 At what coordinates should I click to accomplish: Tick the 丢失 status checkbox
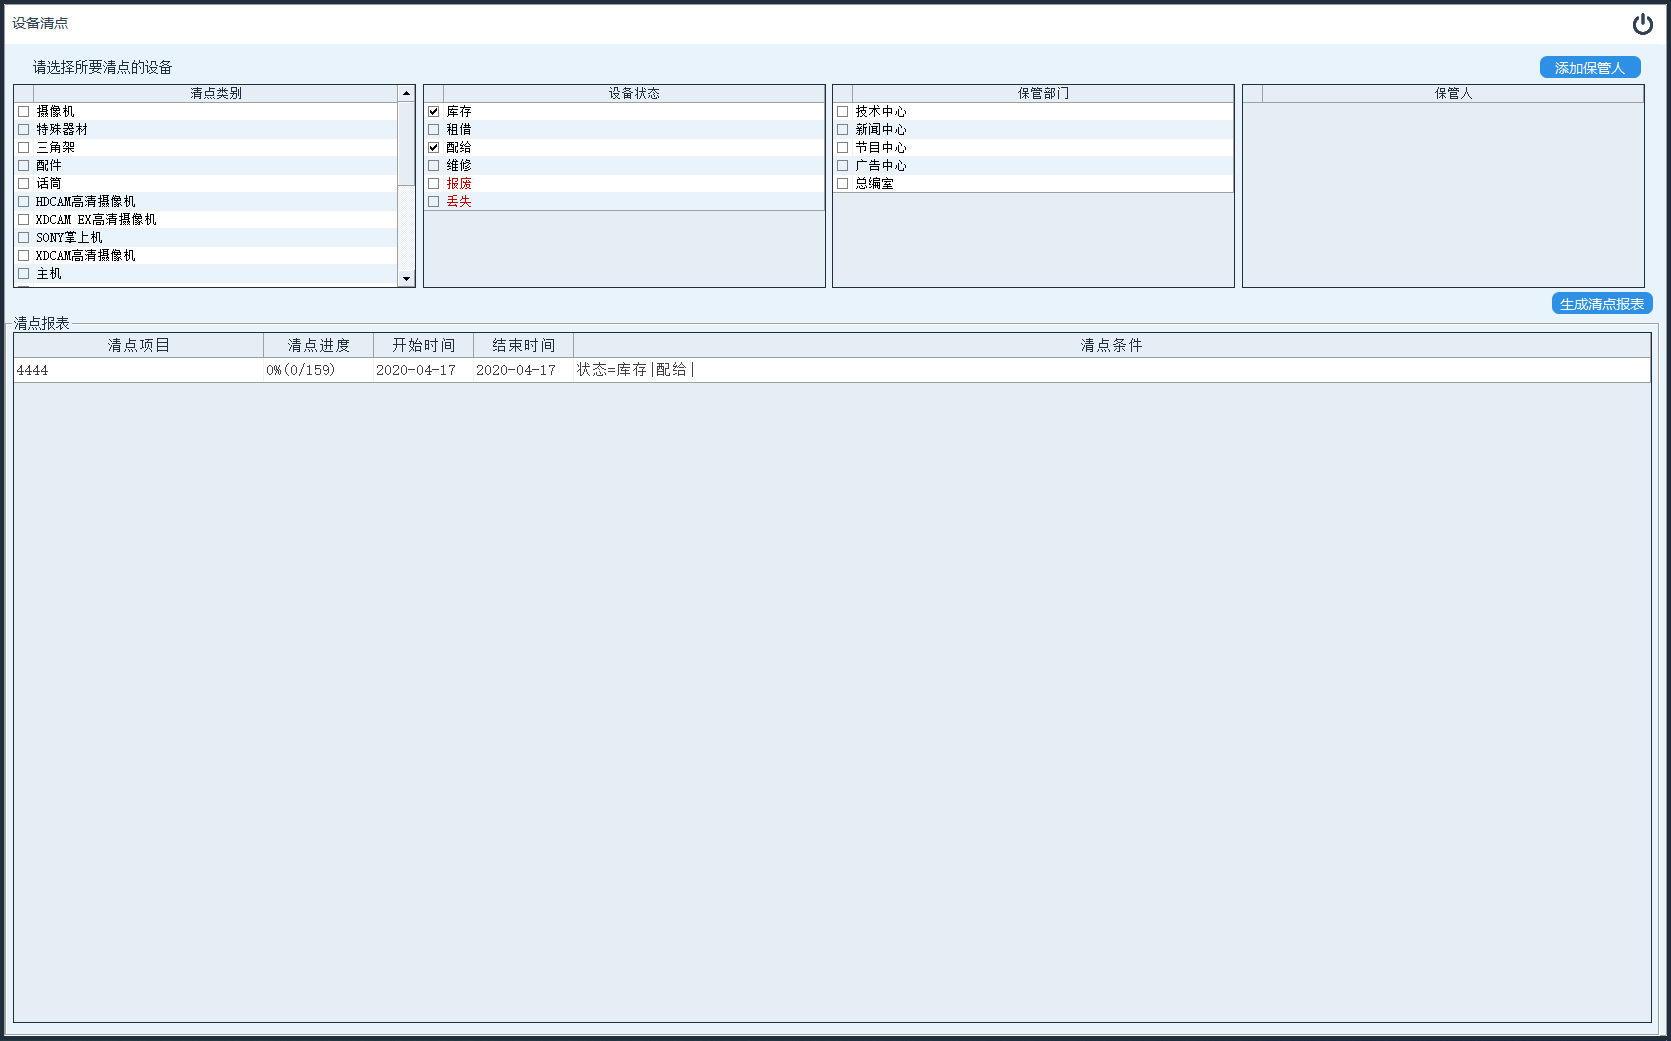pyautogui.click(x=434, y=202)
